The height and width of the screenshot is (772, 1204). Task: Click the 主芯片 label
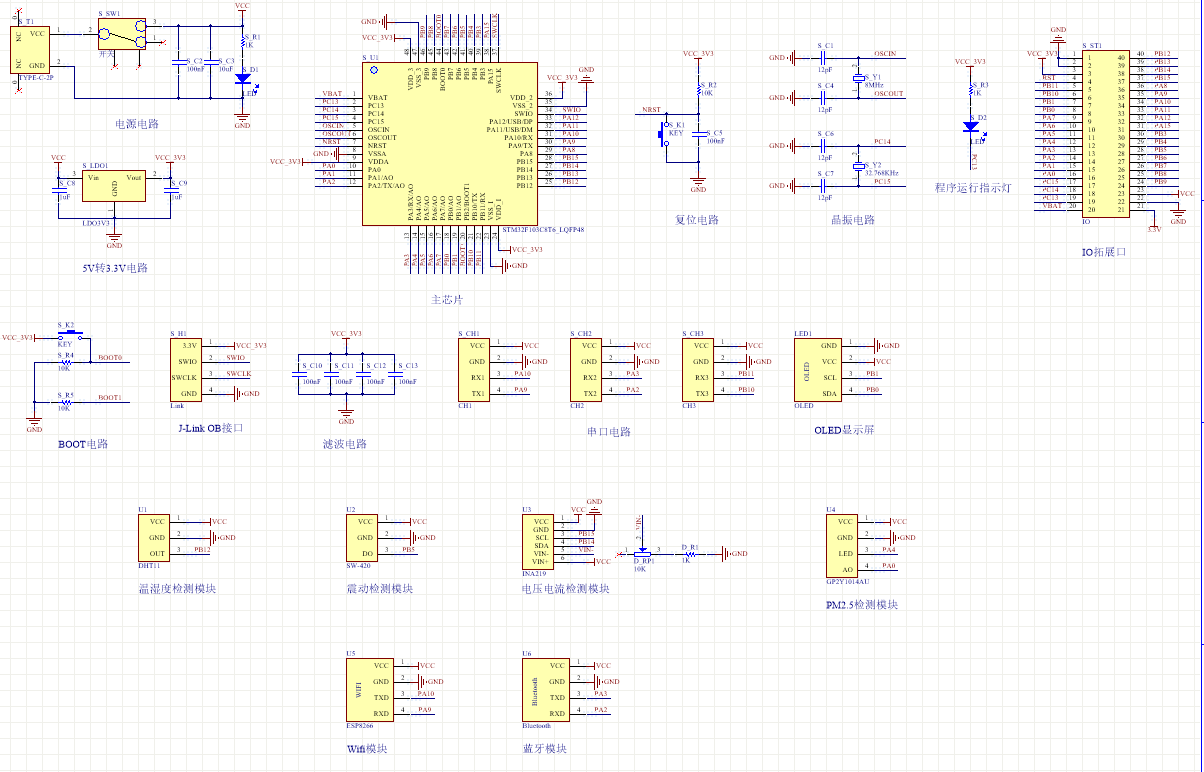[447, 299]
